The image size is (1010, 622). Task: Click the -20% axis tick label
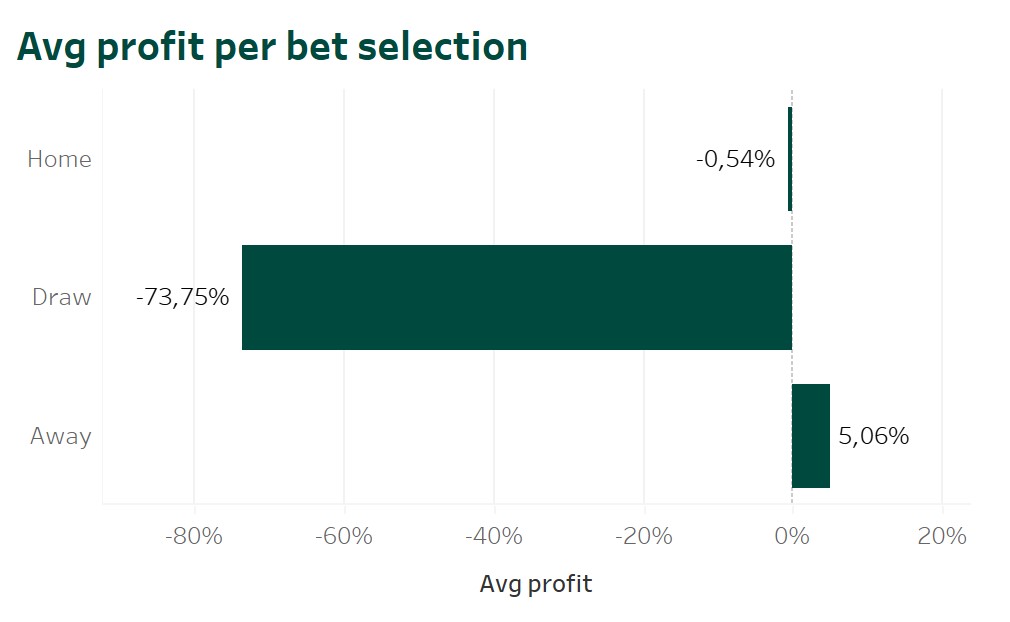point(643,537)
